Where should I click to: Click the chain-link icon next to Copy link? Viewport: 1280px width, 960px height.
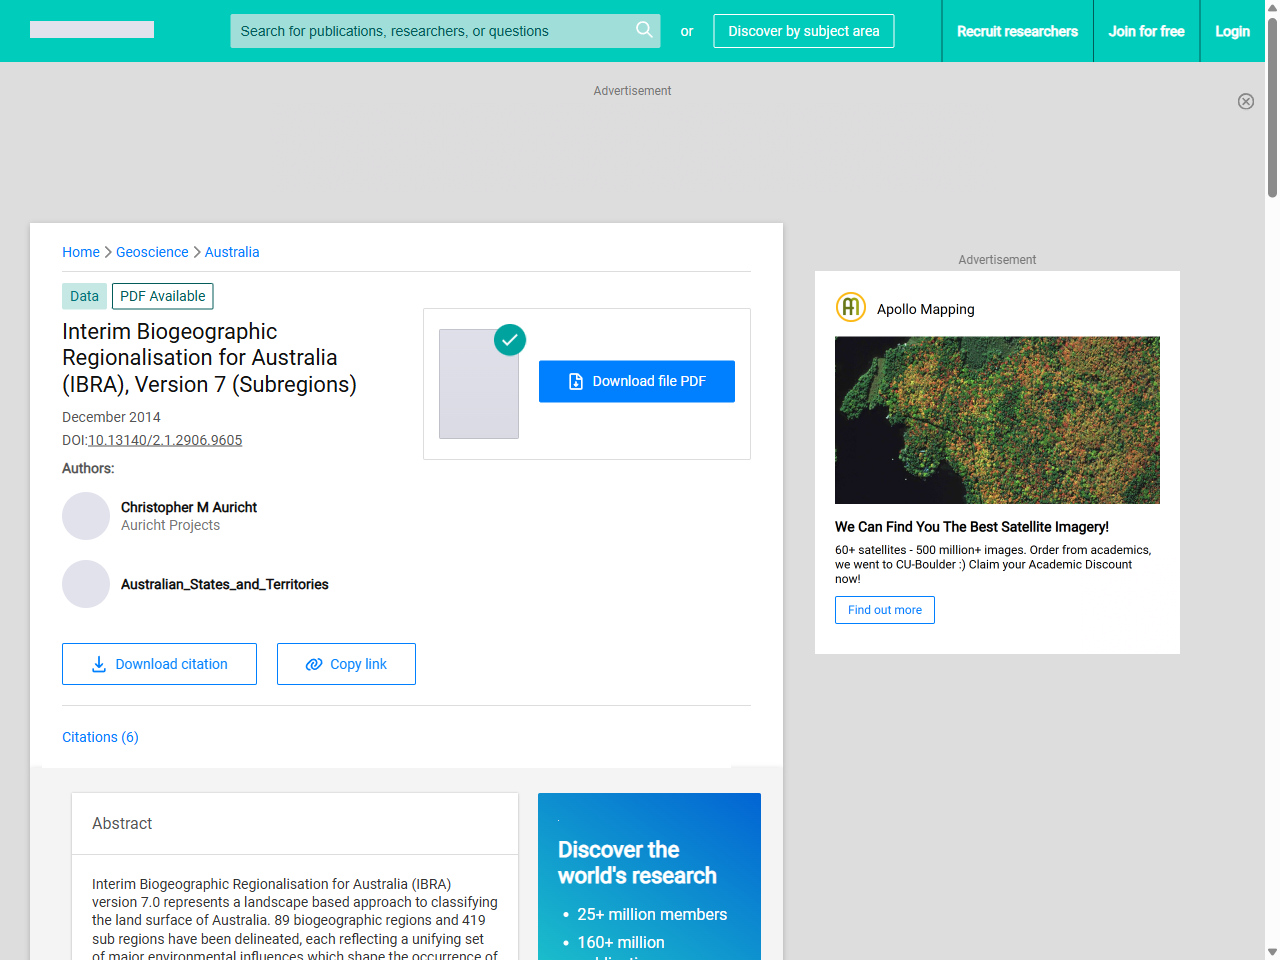click(314, 664)
